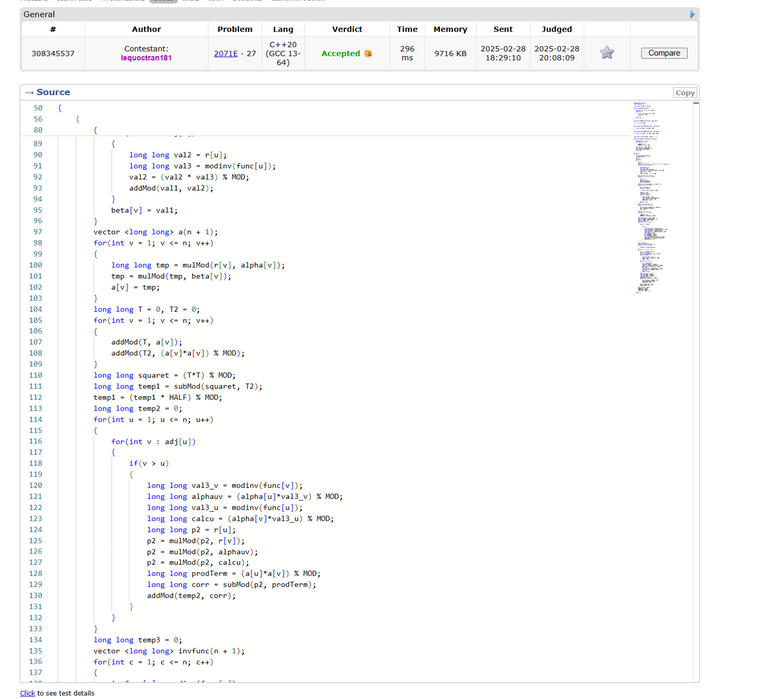Open author profile lequoctran181
This screenshot has width=768, height=699.
146,59
